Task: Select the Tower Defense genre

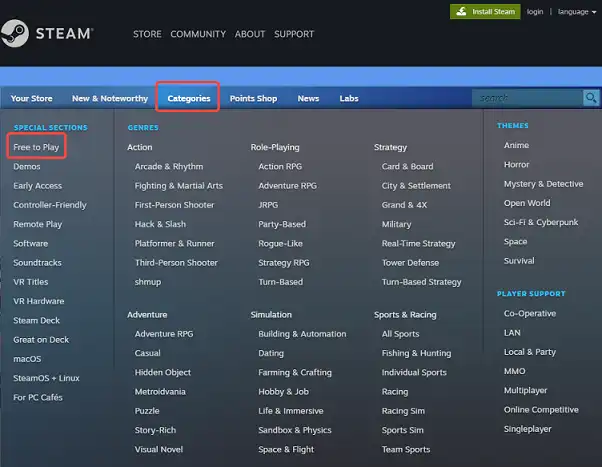Action: pyautogui.click(x=410, y=263)
